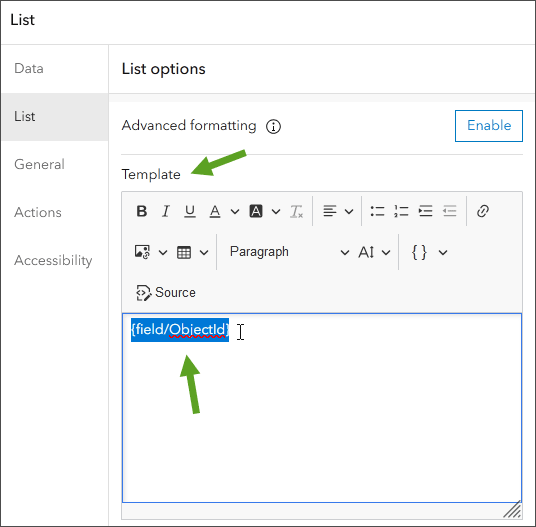Grab the editor resize handle

point(513,510)
